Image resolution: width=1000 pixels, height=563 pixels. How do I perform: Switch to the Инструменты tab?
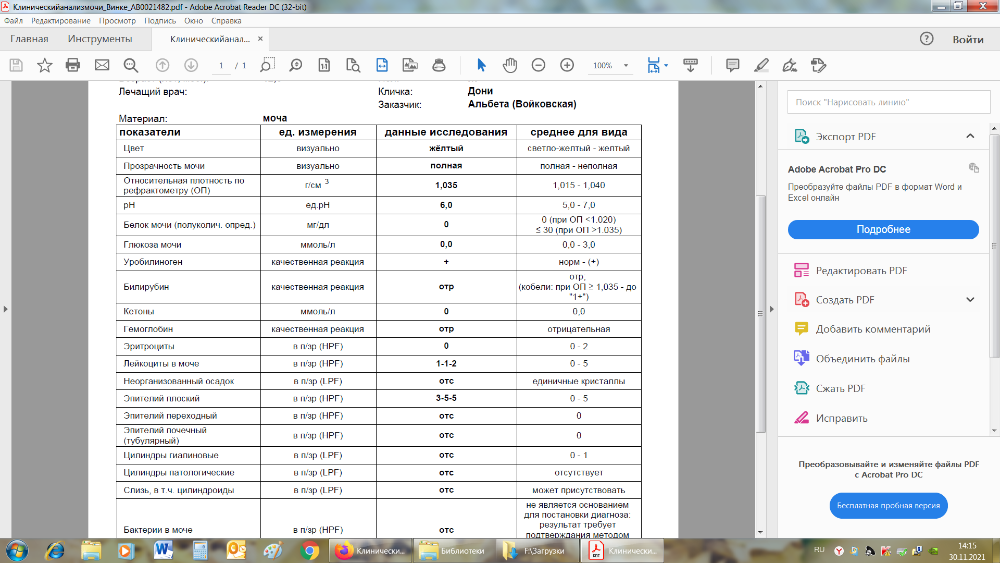click(x=100, y=39)
